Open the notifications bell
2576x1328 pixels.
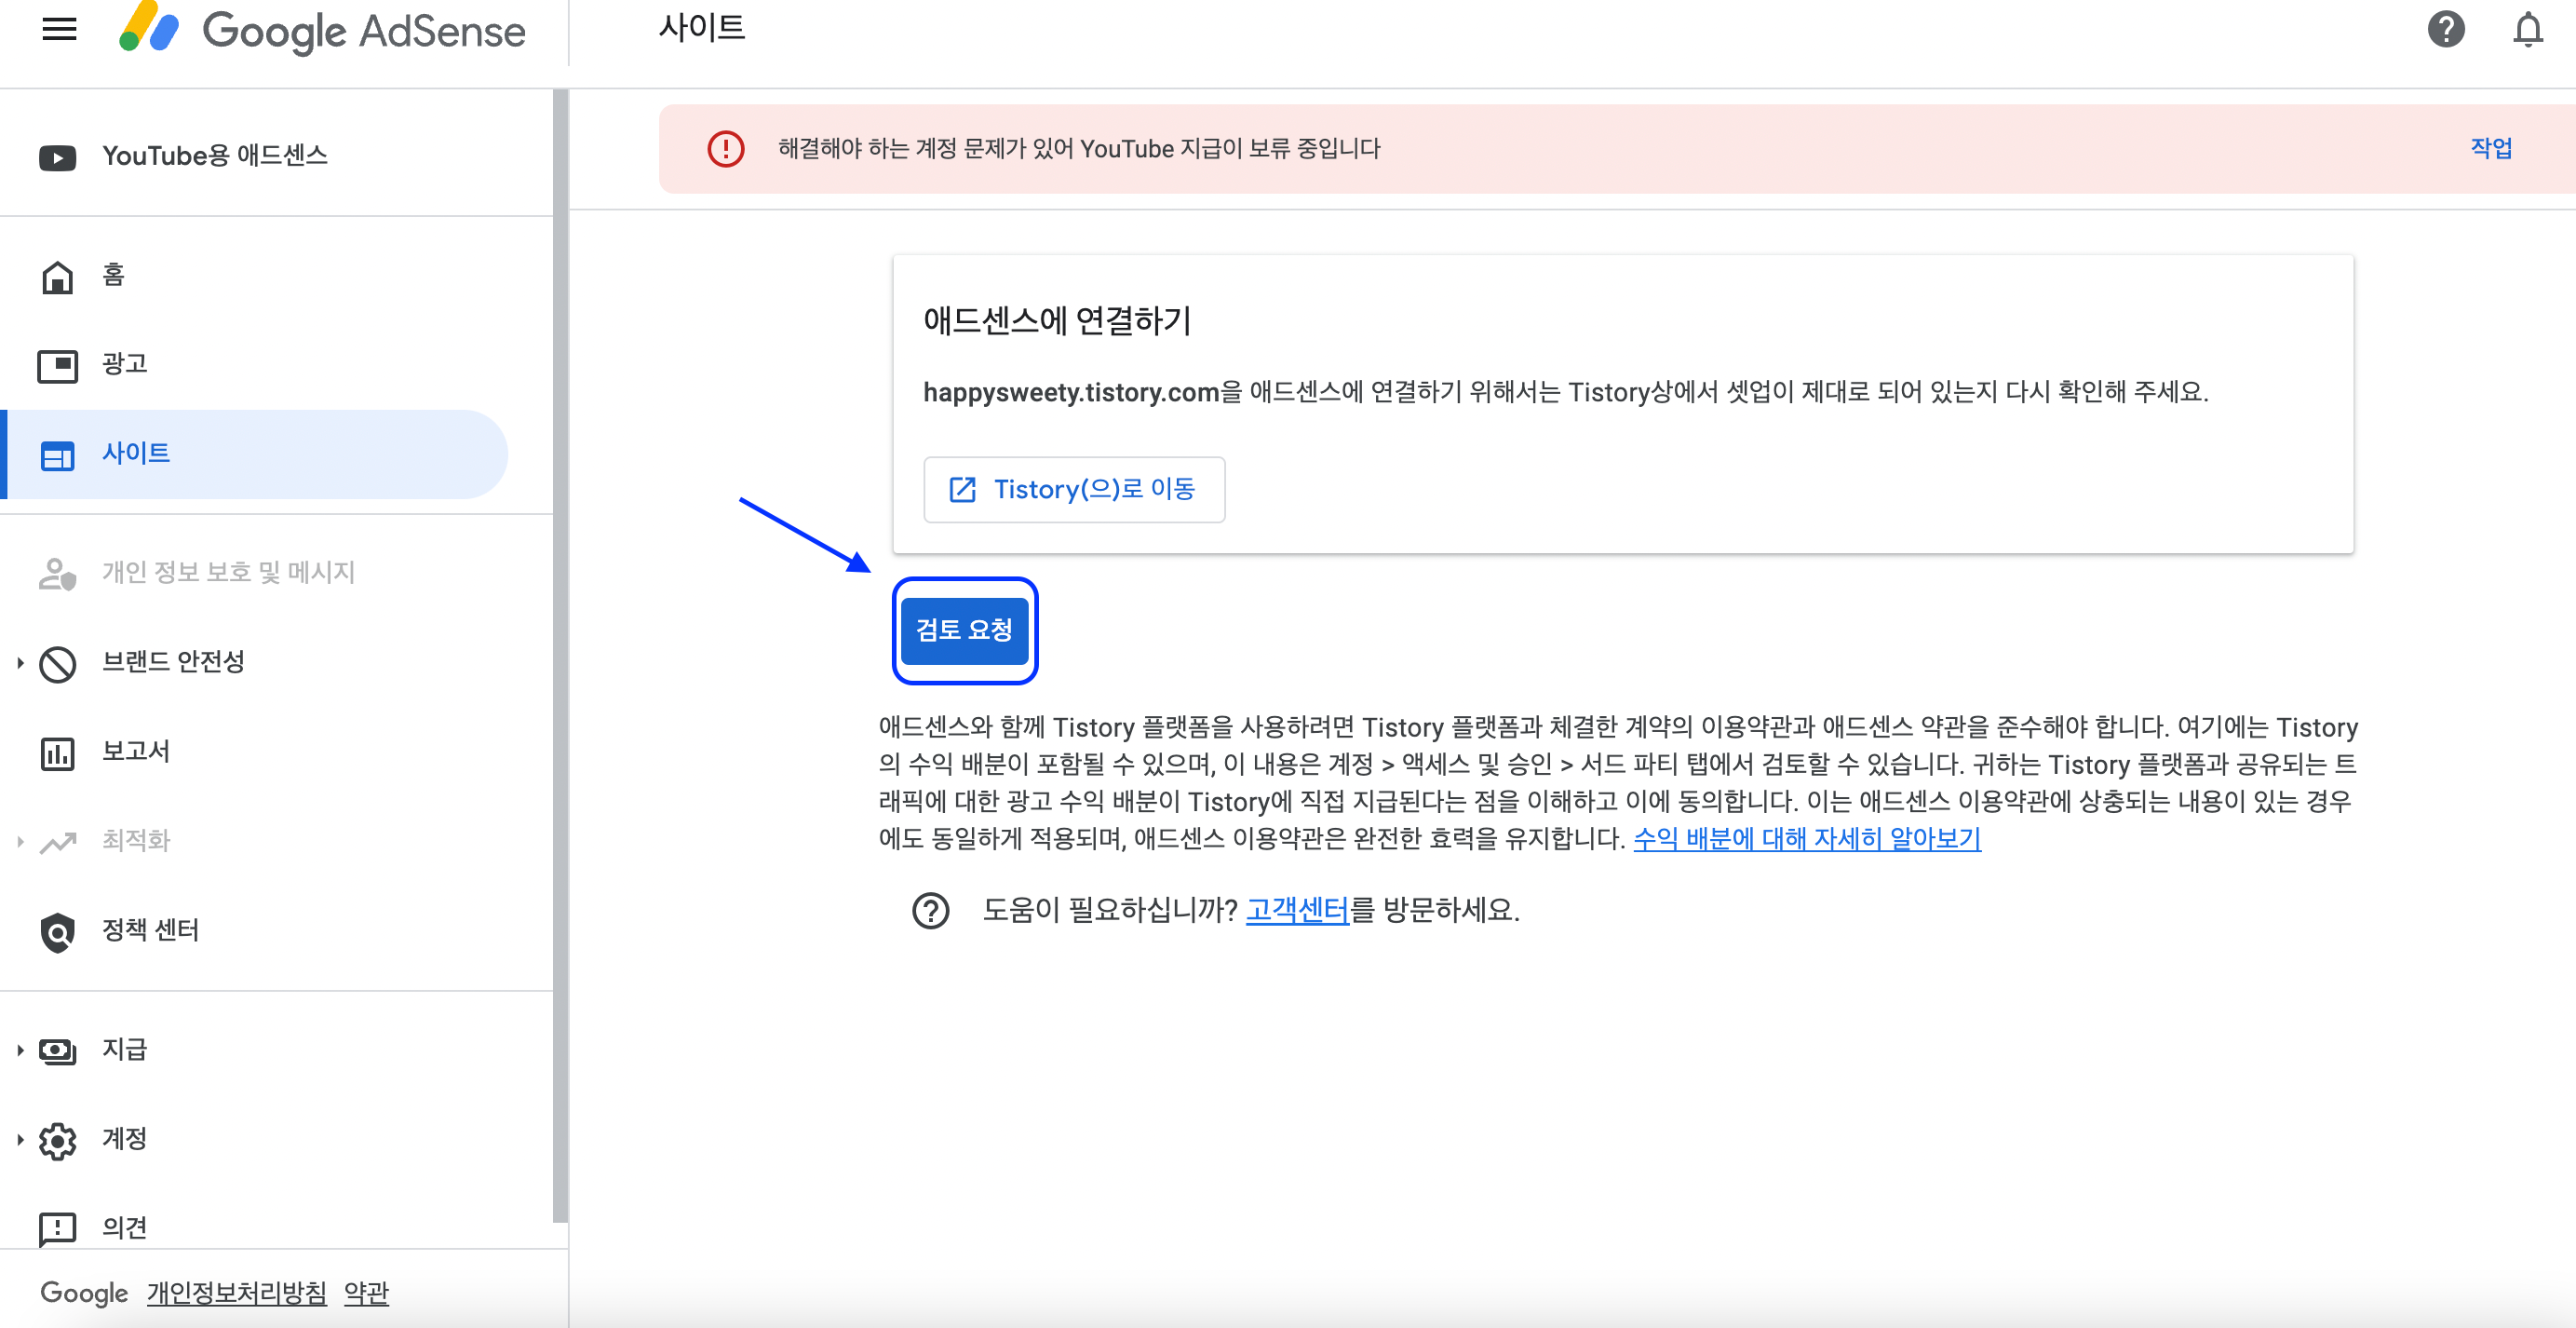(2527, 29)
